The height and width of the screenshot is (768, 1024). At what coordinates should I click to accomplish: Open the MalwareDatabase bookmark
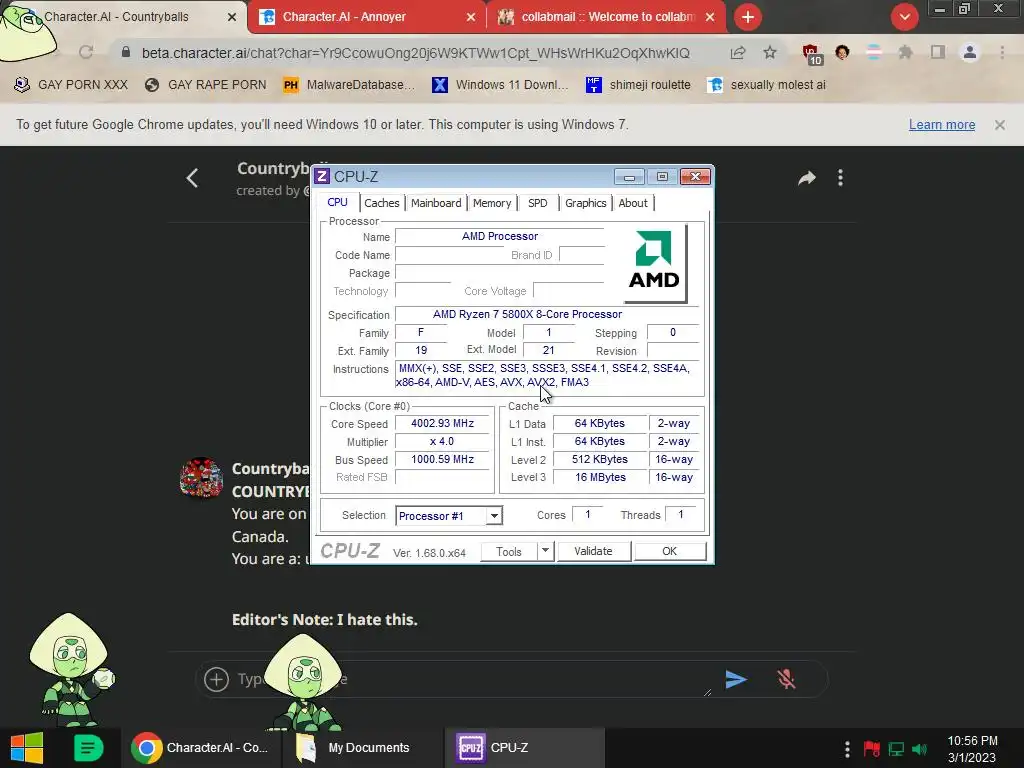coord(349,85)
